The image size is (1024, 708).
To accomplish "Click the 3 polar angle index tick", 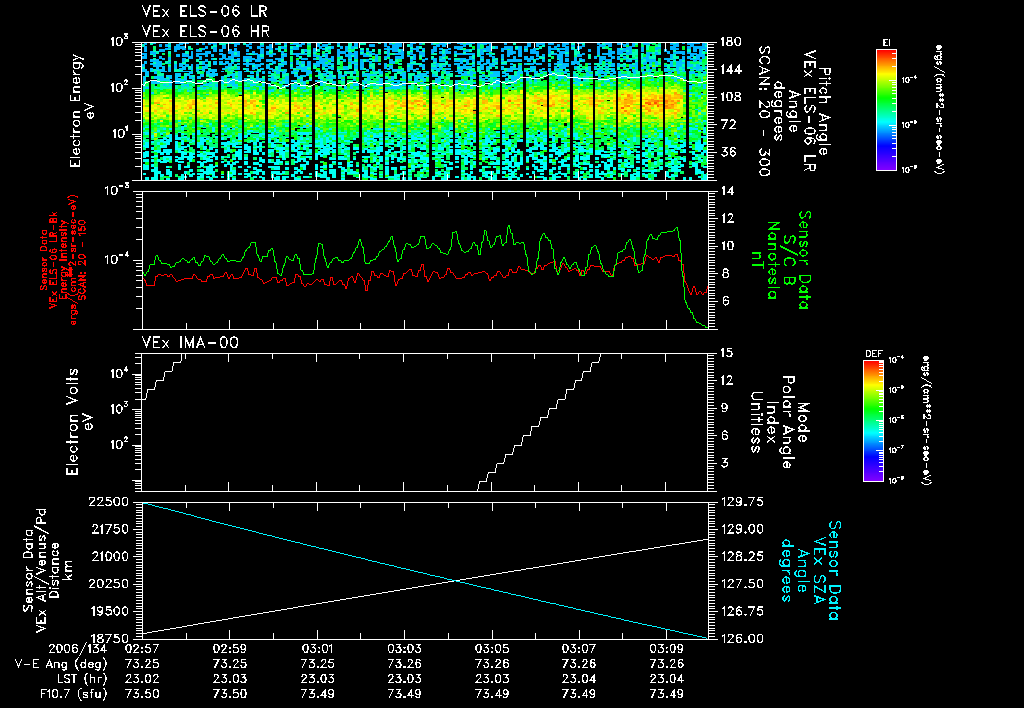I will [x=724, y=462].
